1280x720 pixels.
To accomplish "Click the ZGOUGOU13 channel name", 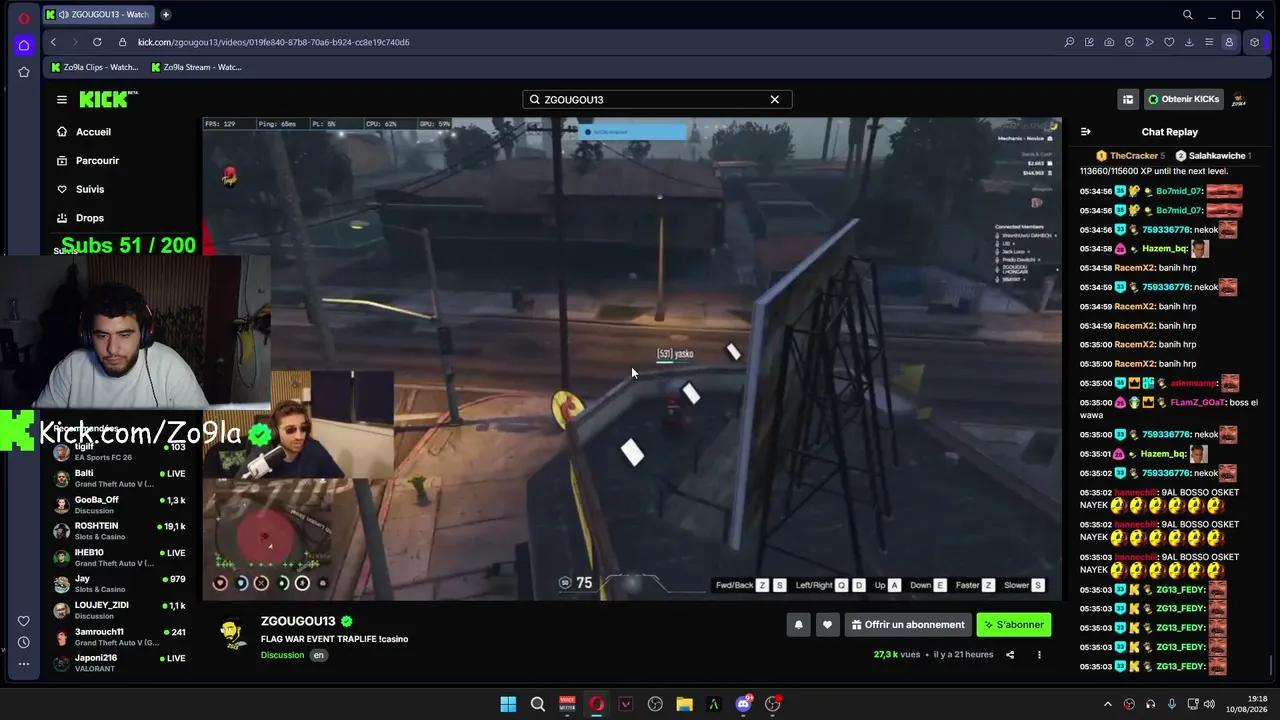I will click(x=298, y=621).
